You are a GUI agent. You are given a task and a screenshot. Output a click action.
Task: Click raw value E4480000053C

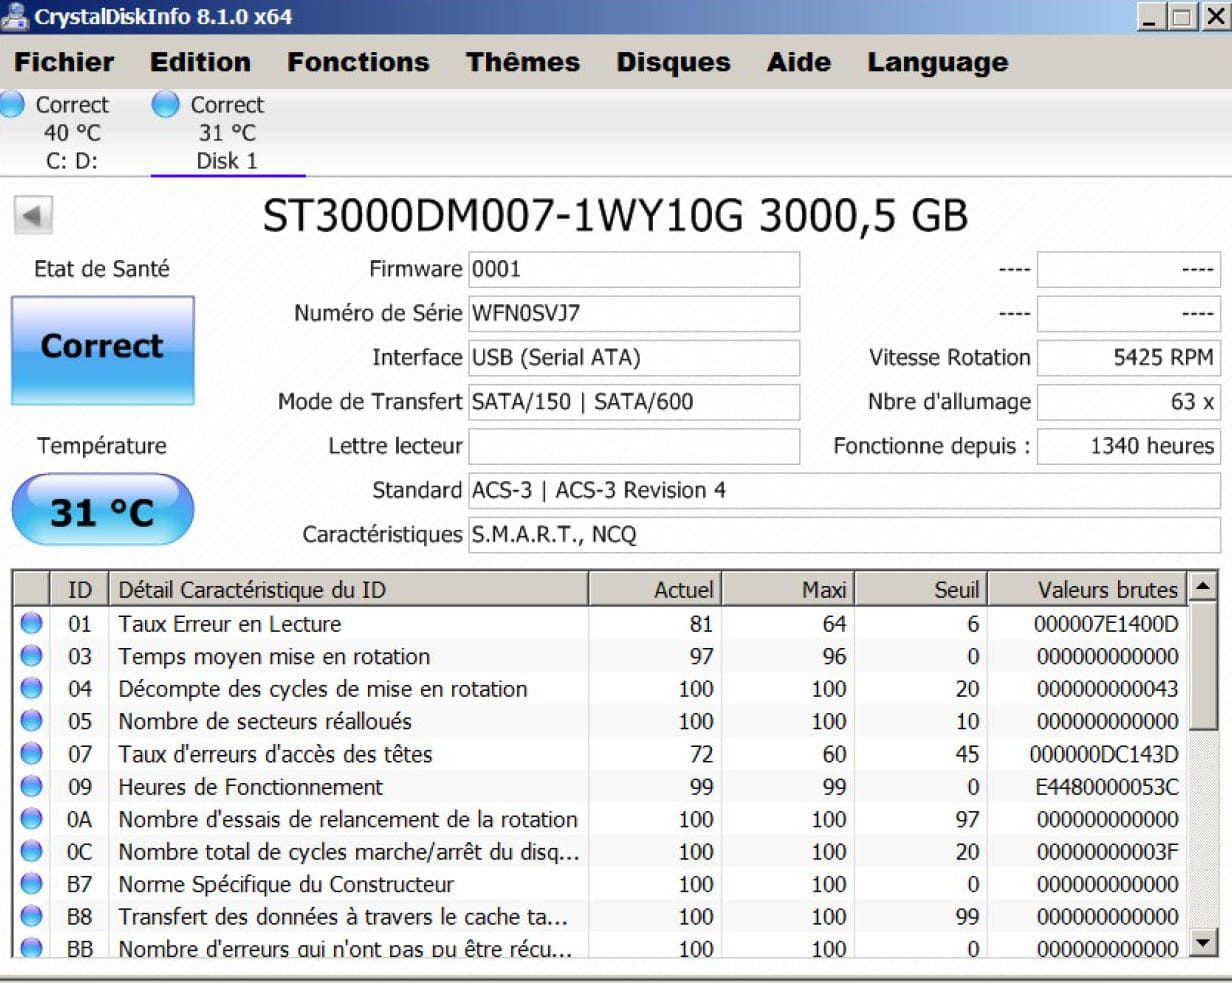pyautogui.click(x=1106, y=786)
